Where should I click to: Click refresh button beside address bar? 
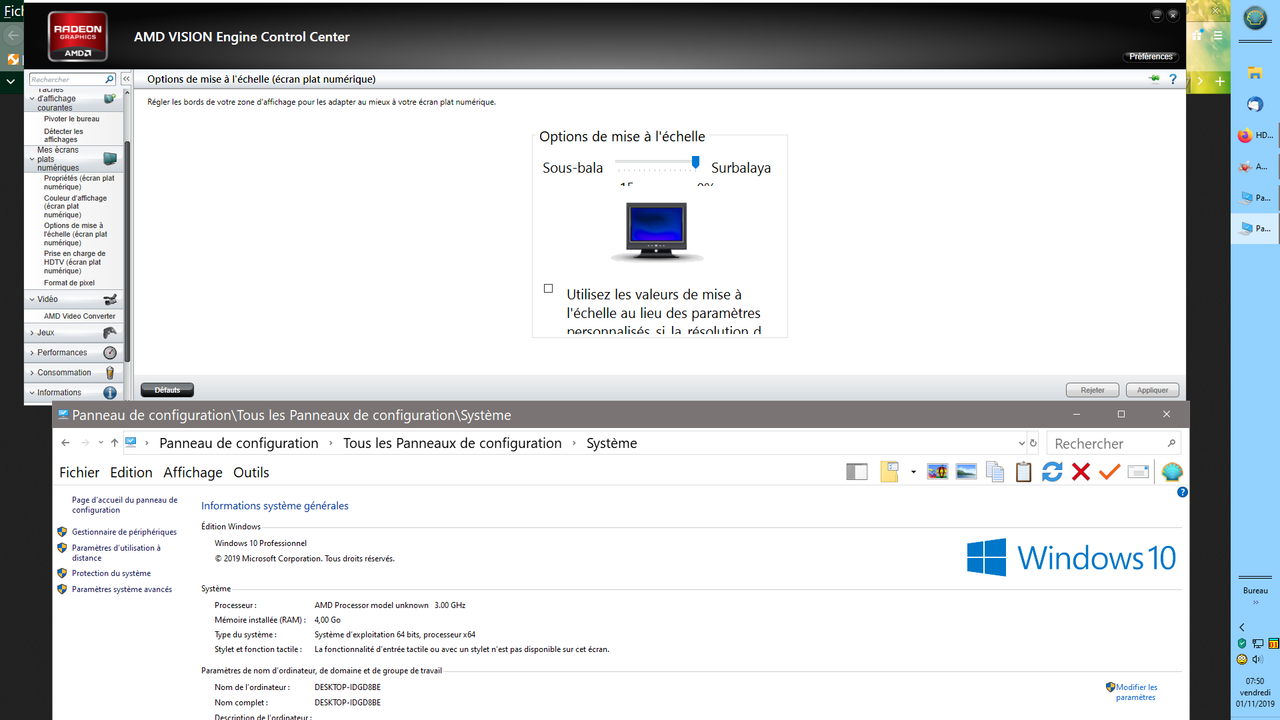(x=1034, y=443)
